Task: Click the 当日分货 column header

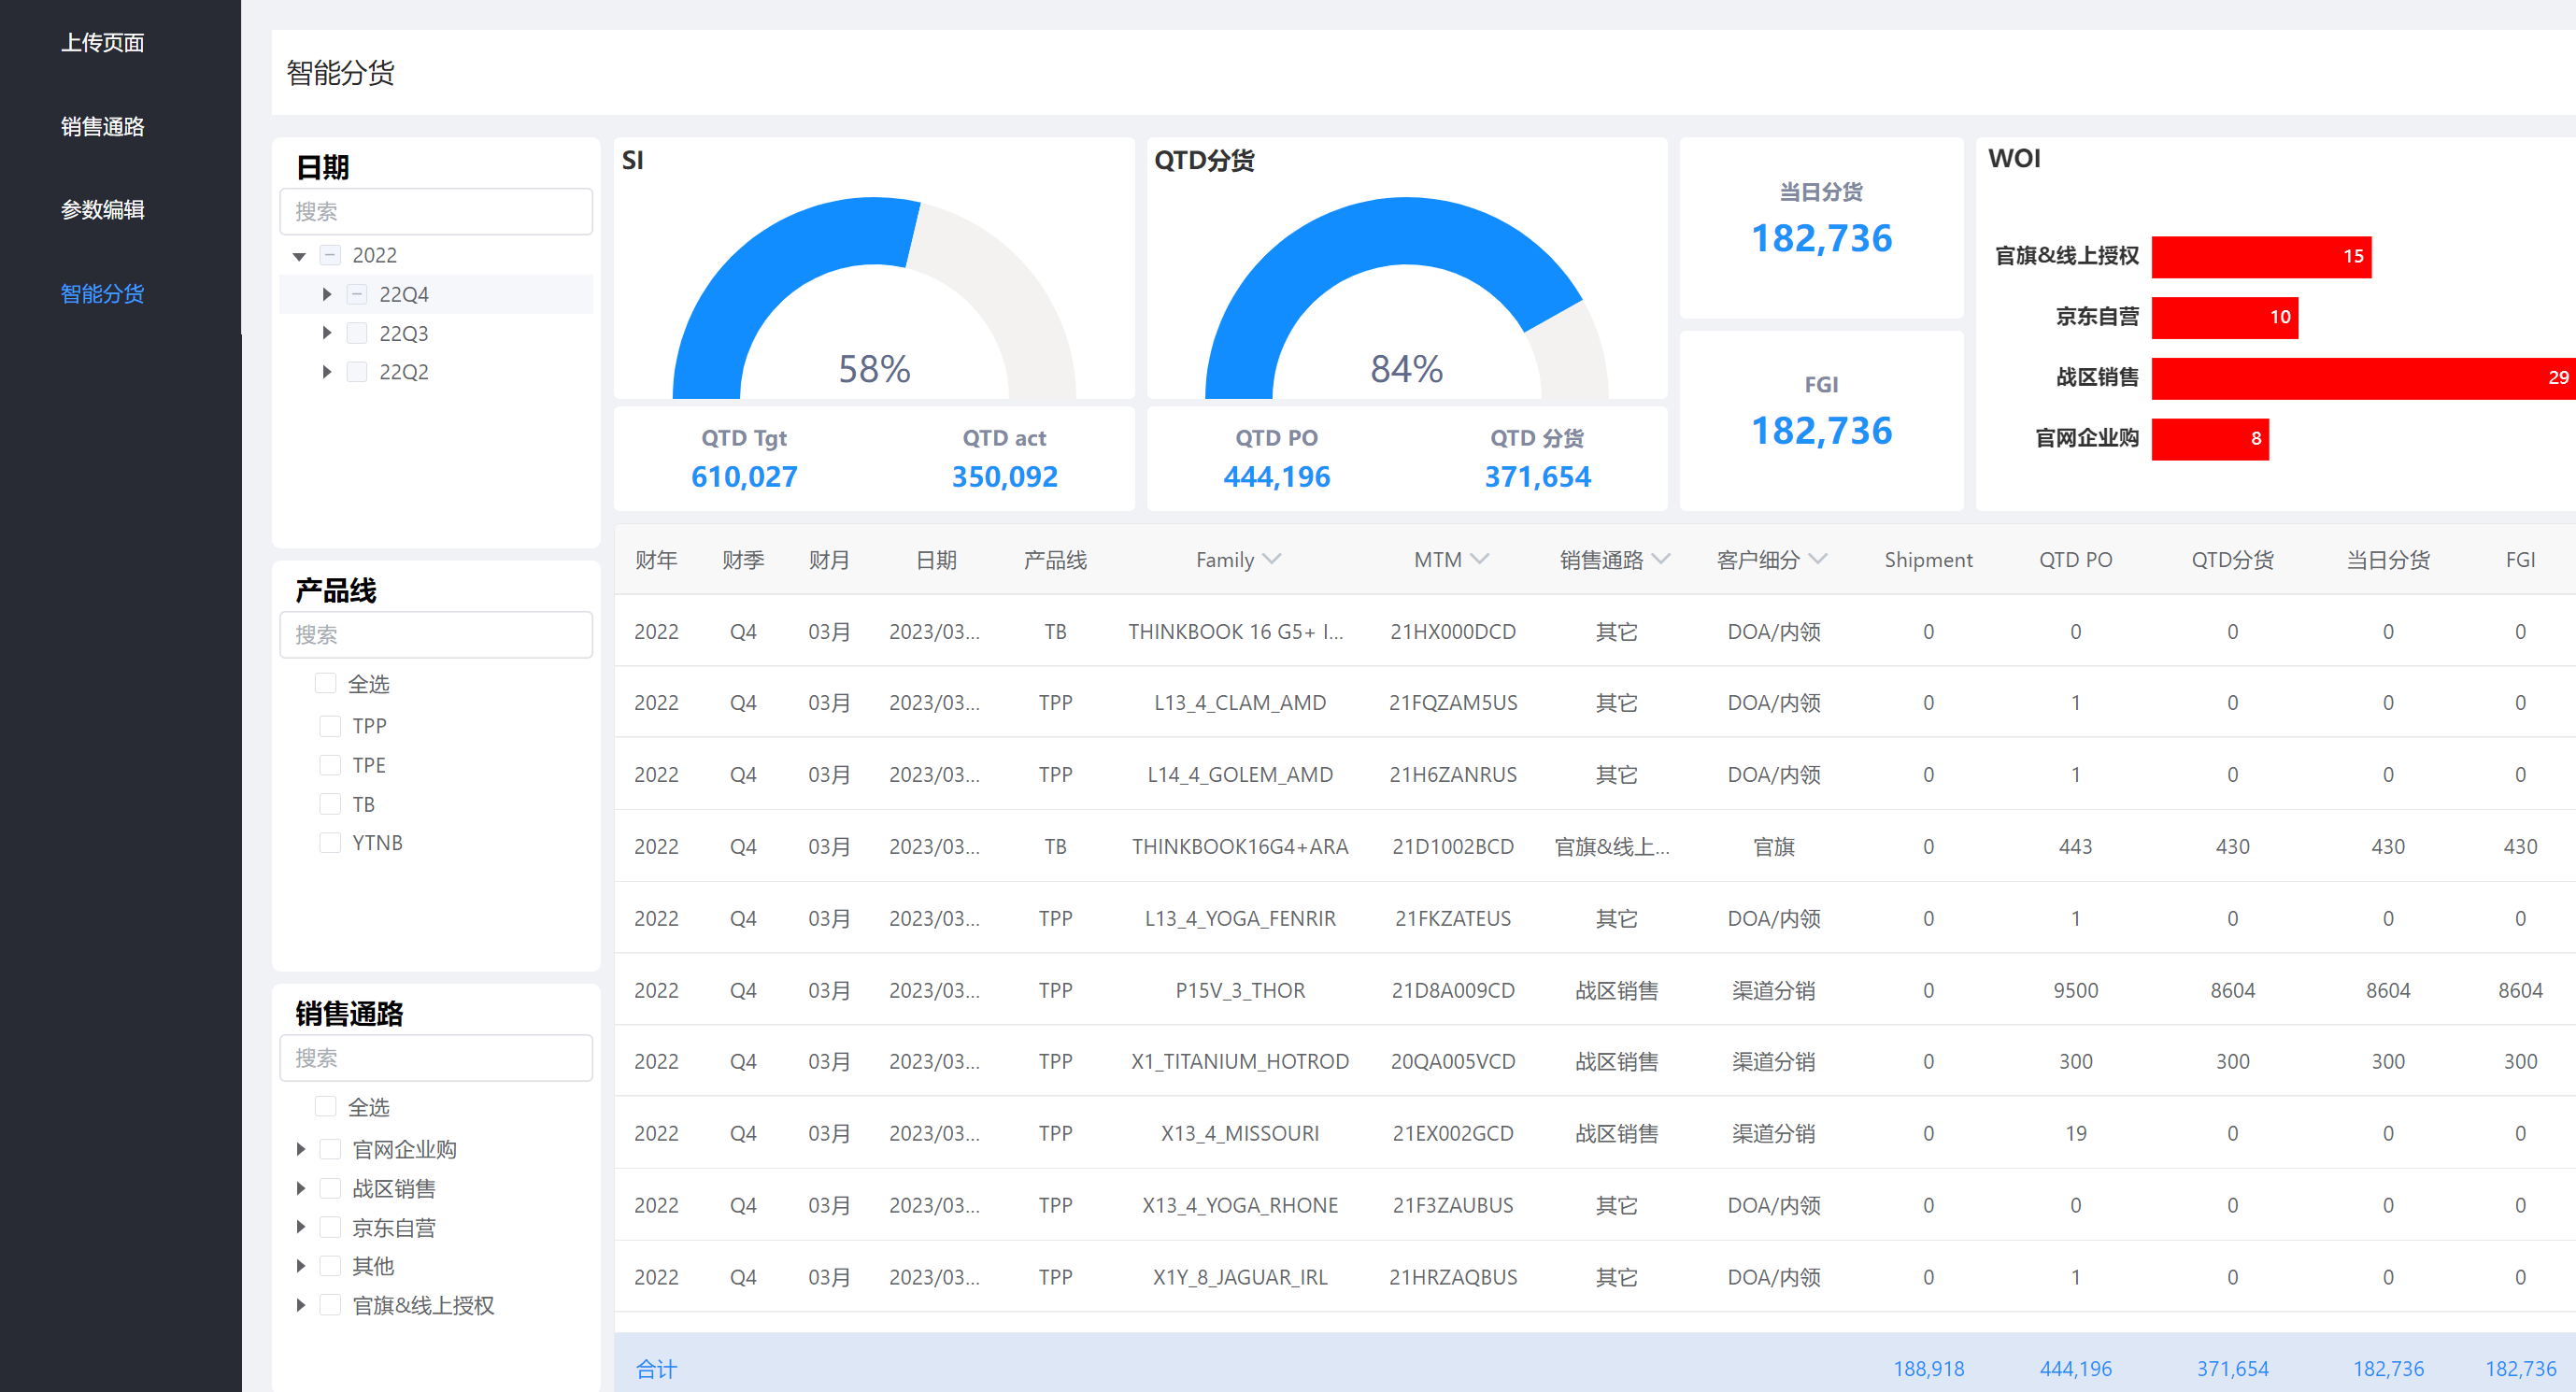Action: [2388, 560]
